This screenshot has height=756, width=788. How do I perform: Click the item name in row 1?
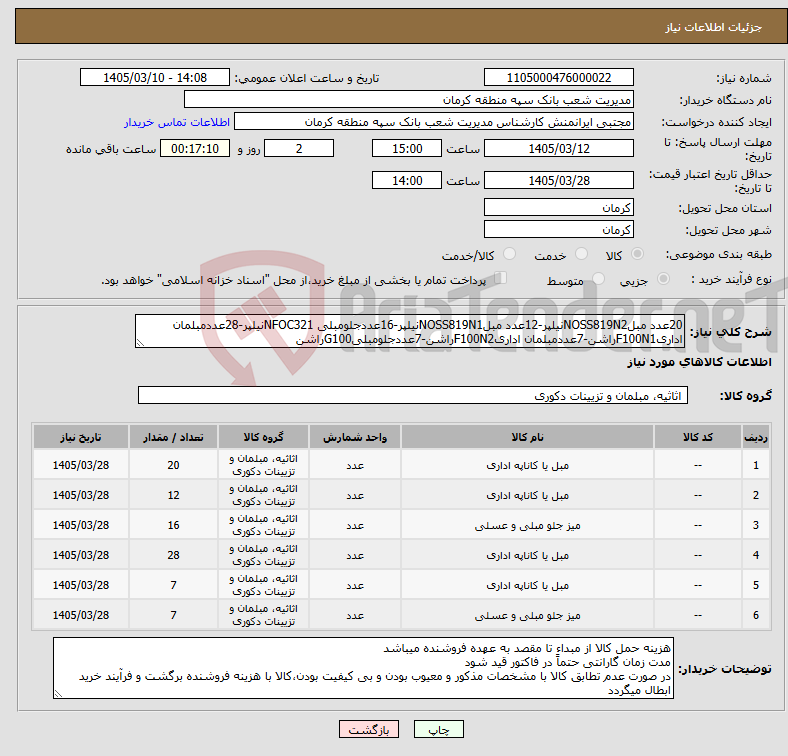(x=527, y=465)
